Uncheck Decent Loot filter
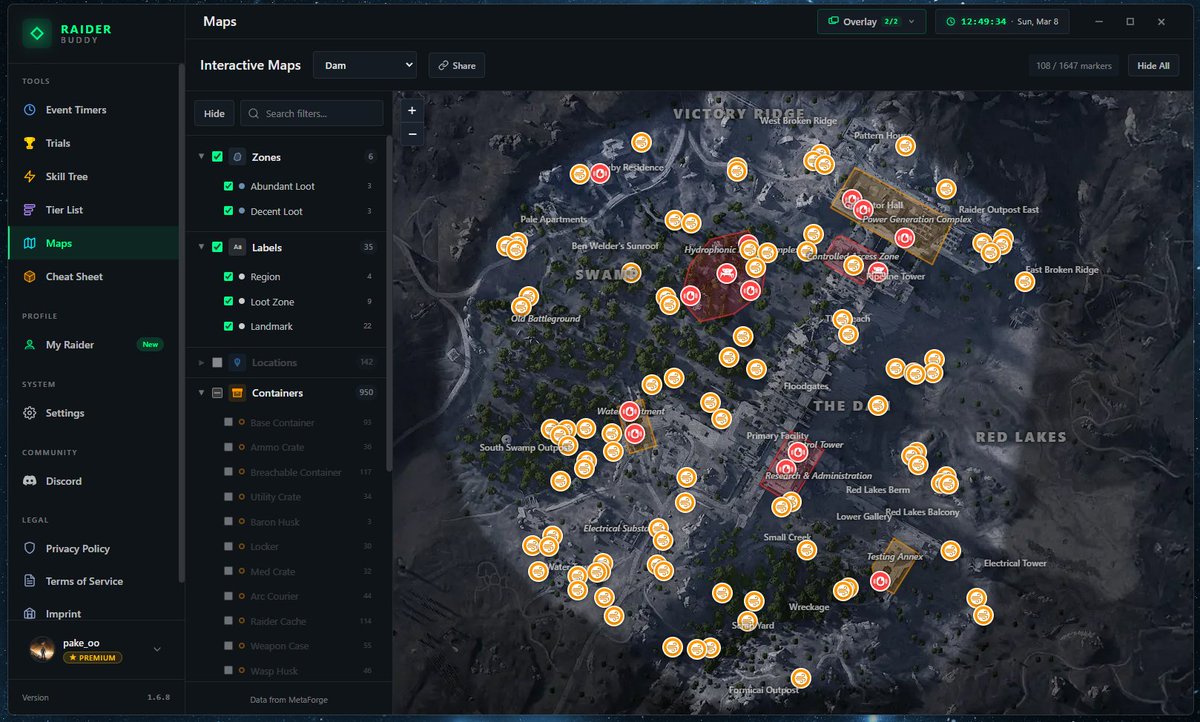This screenshot has height=722, width=1200. [x=229, y=211]
